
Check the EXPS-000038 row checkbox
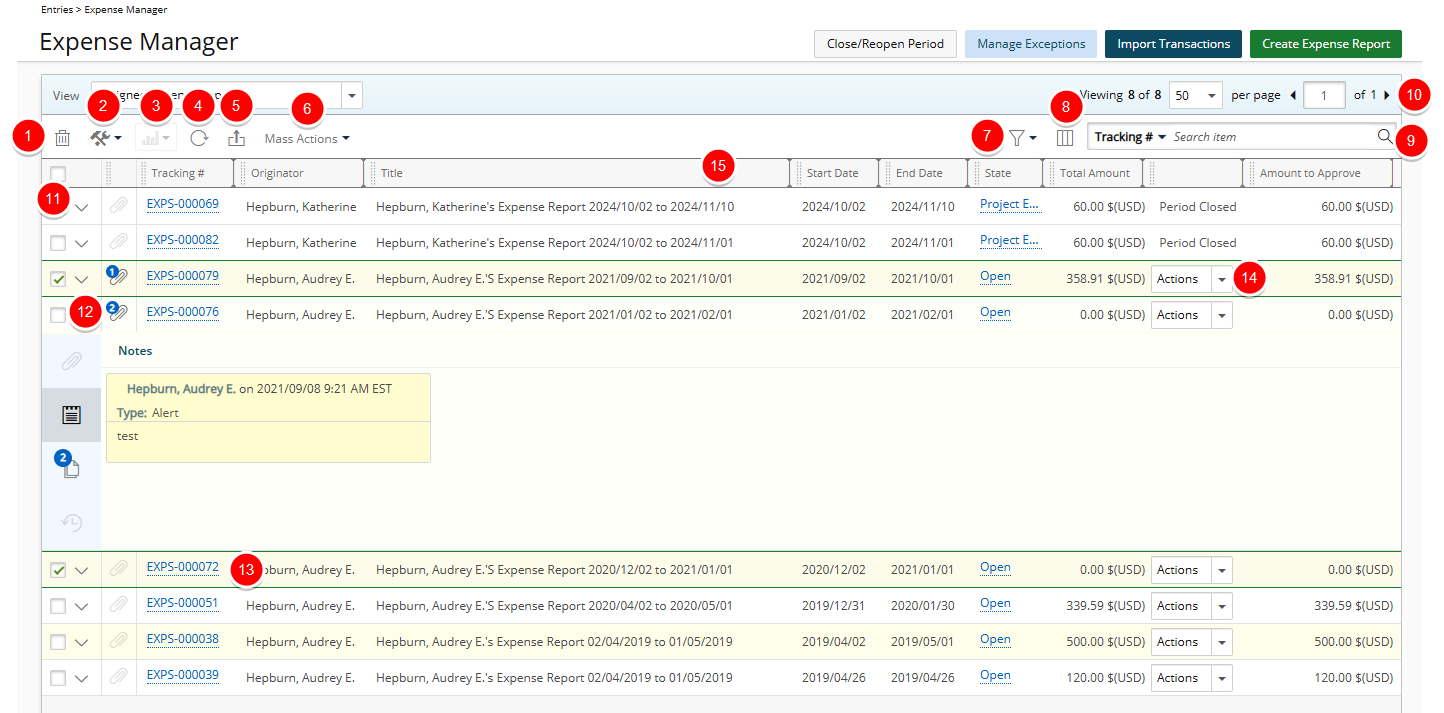pos(58,642)
